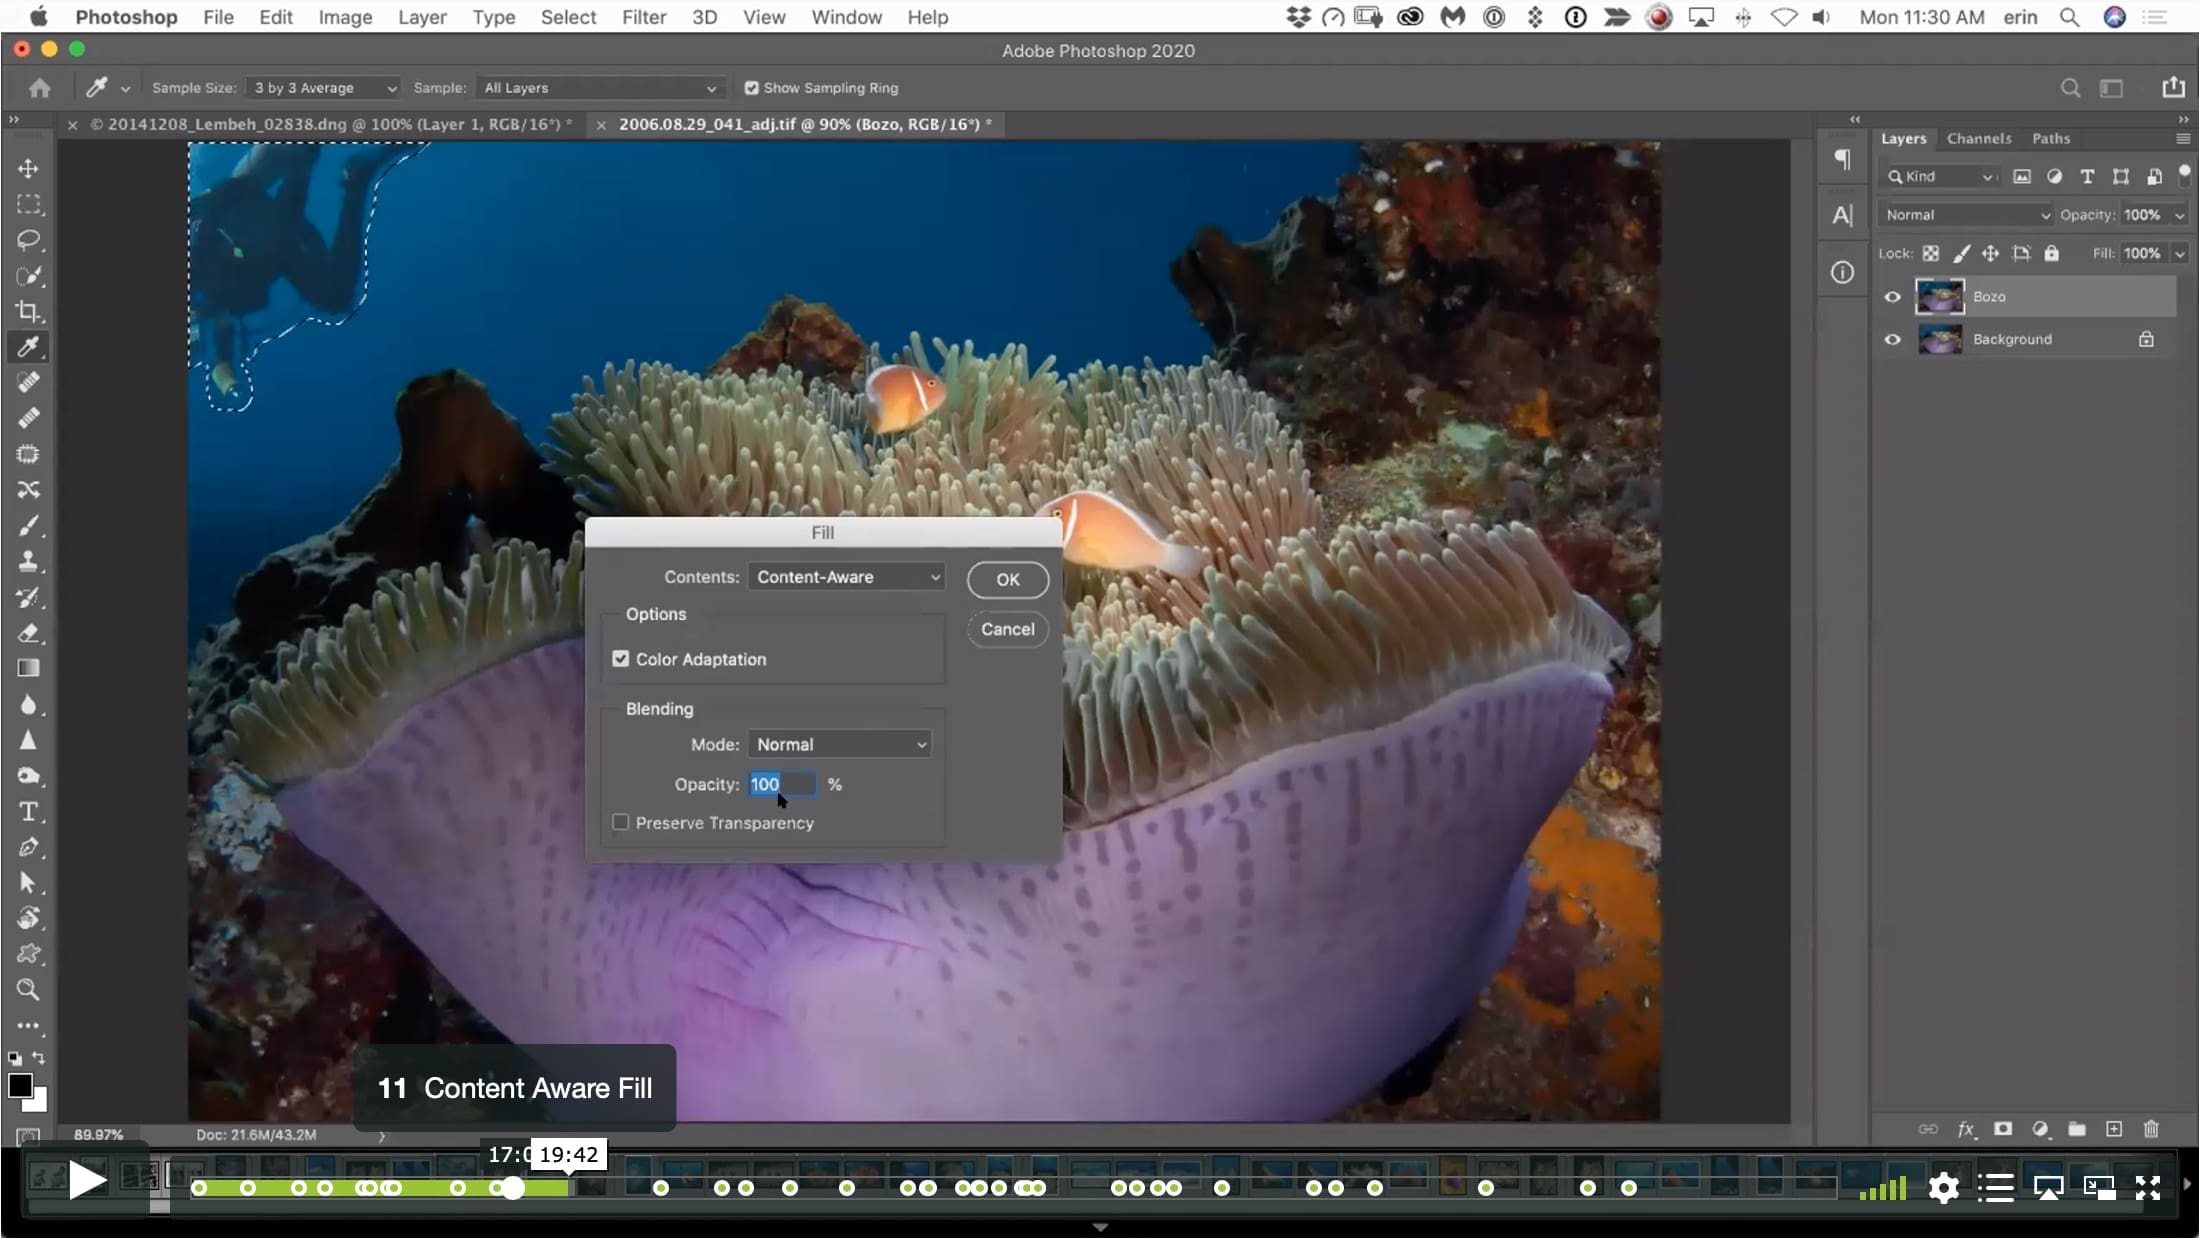Select the Move tool
2199x1238 pixels.
pos(28,168)
